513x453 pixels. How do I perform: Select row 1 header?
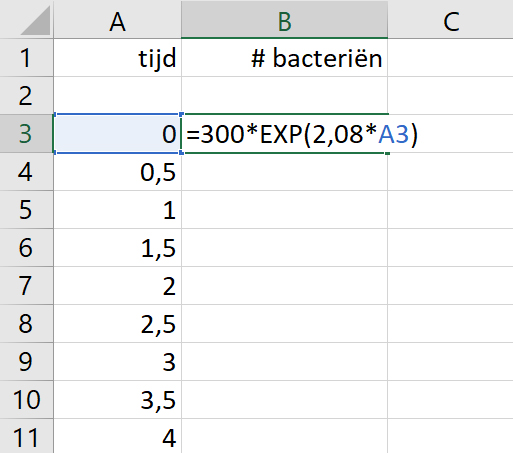[26, 58]
